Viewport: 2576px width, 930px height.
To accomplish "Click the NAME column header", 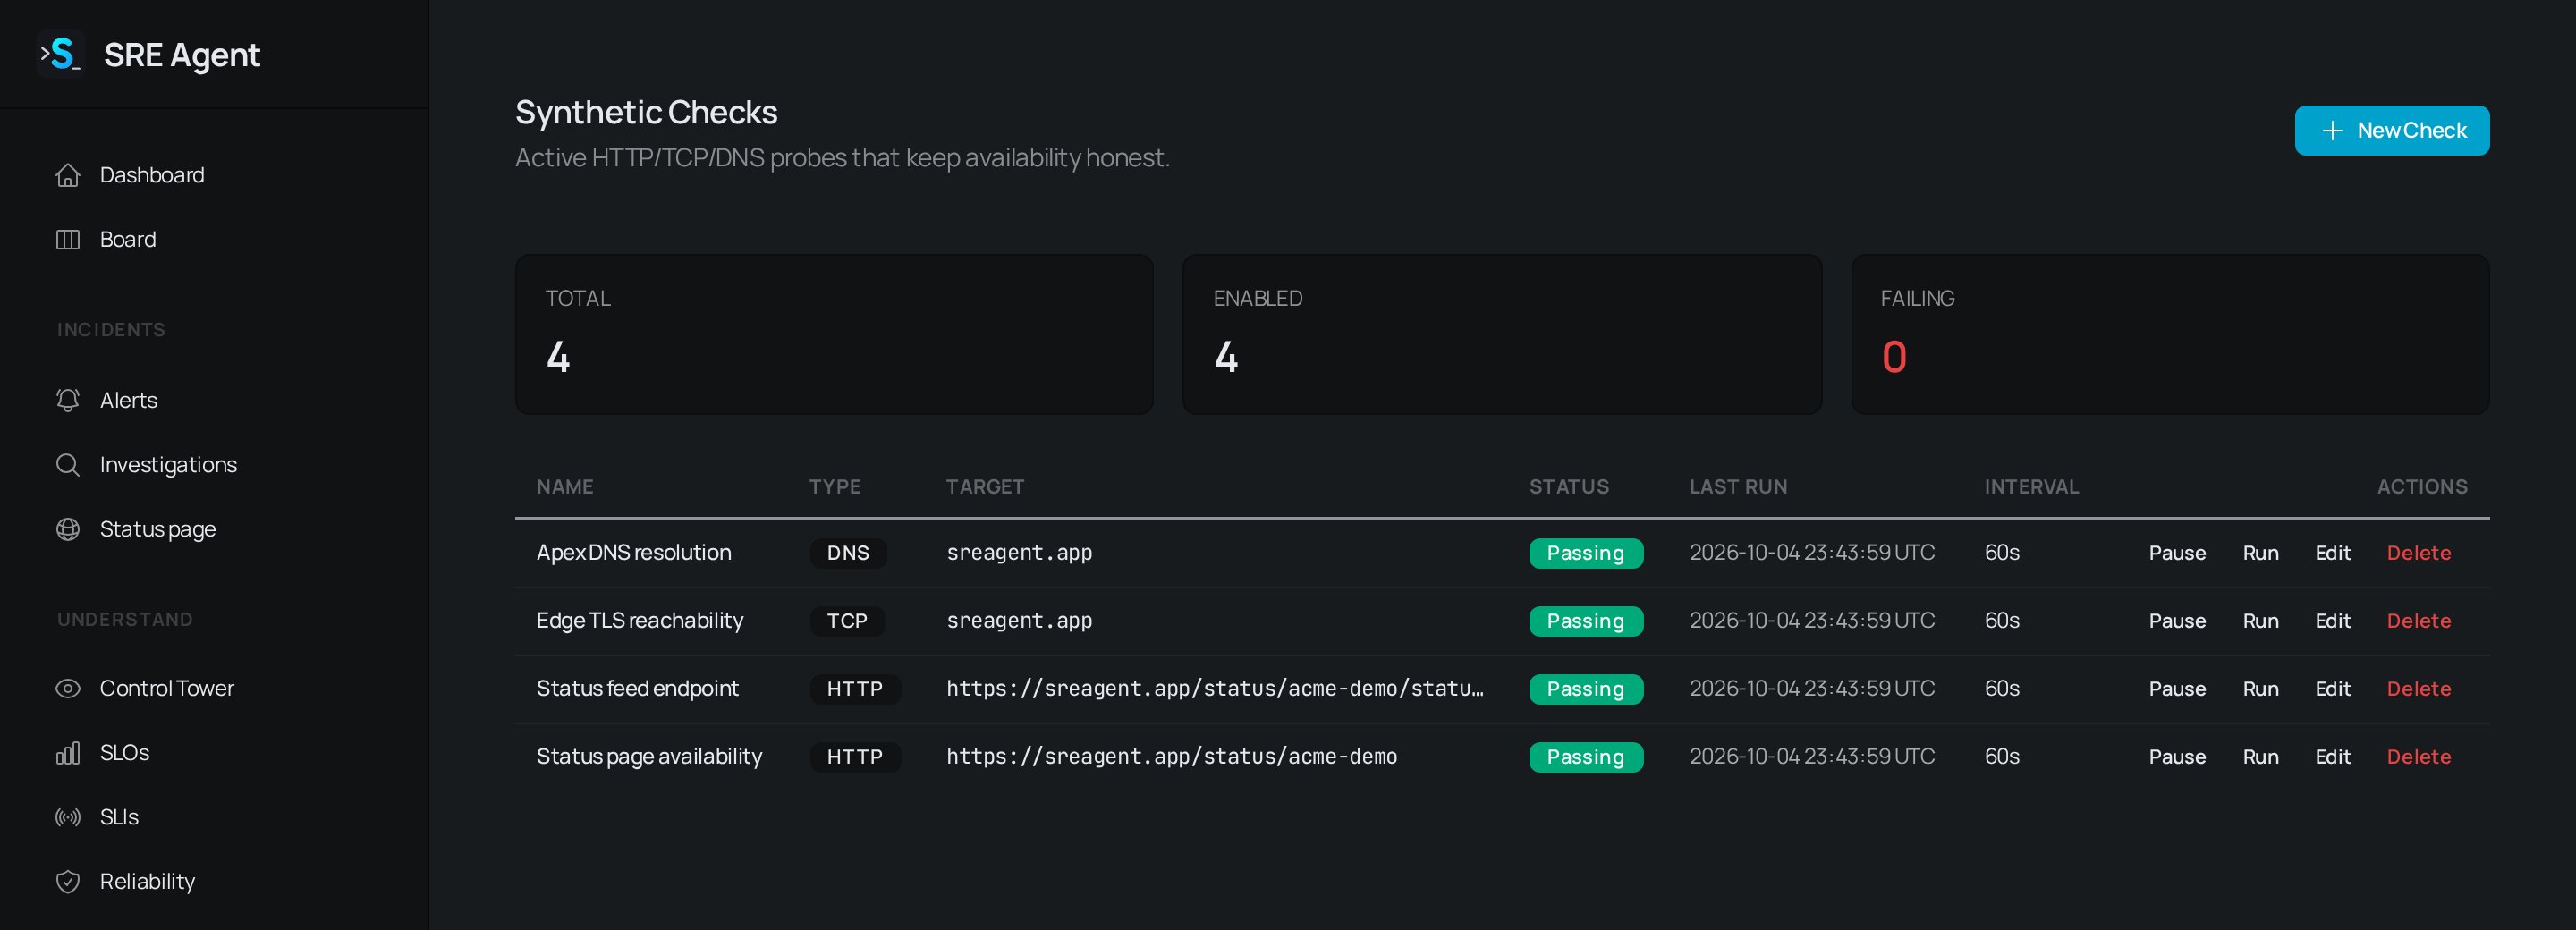I will (x=564, y=487).
